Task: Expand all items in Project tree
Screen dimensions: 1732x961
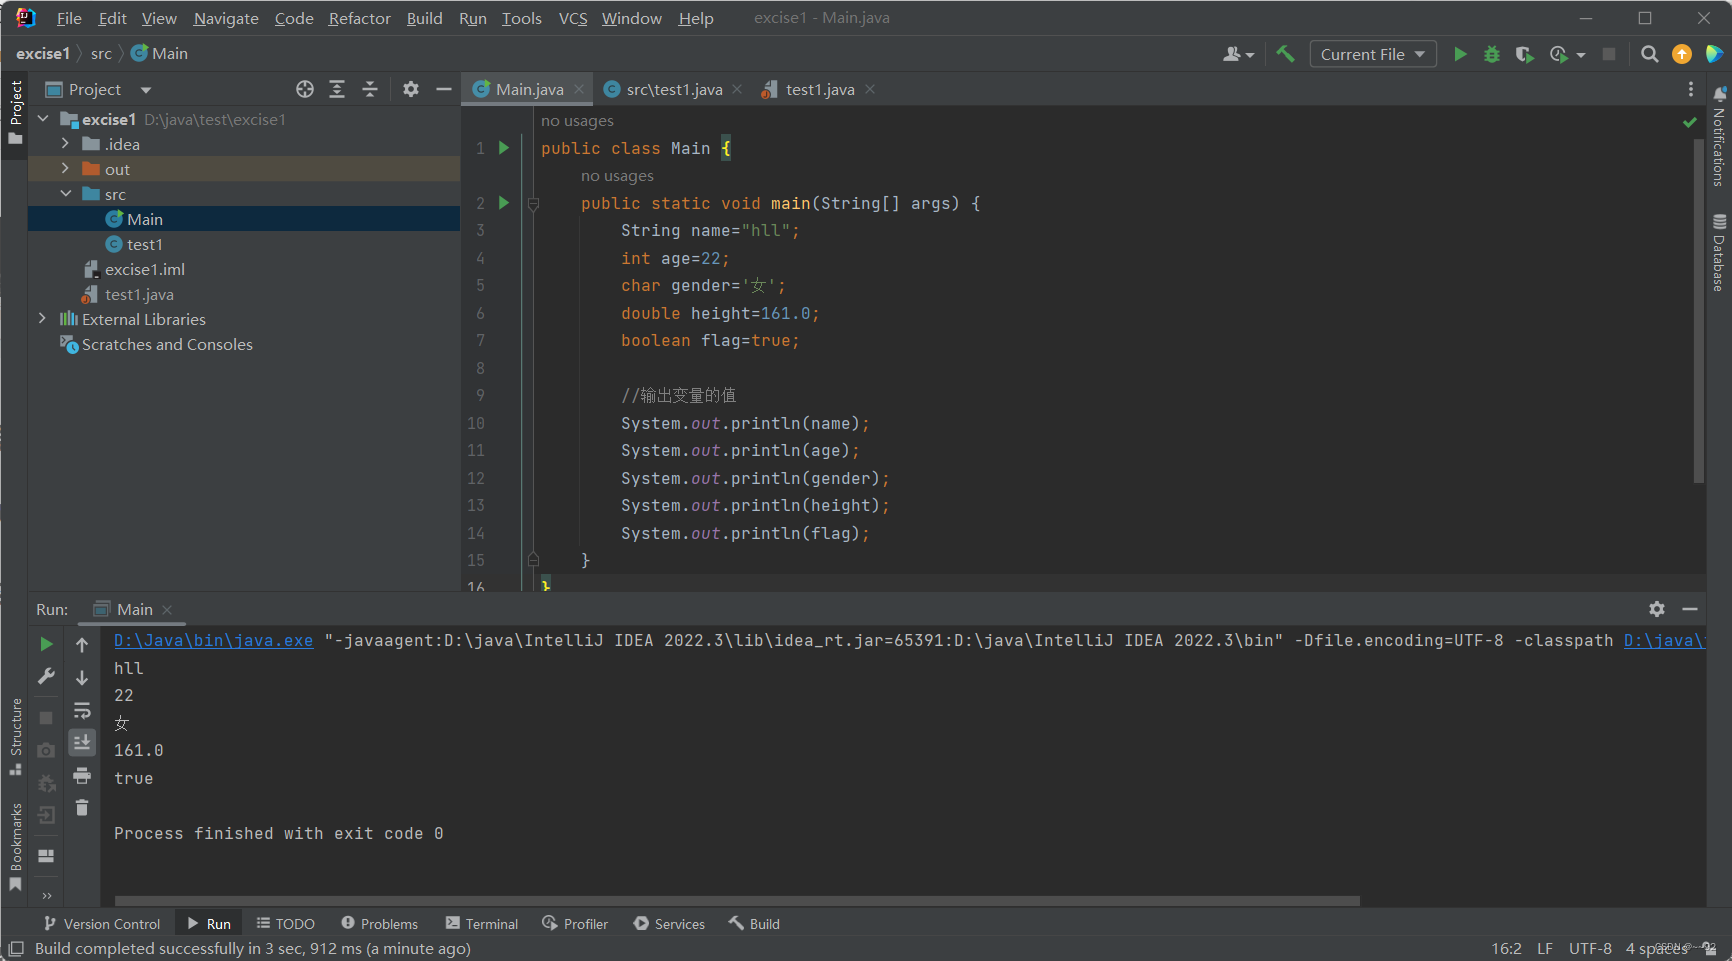Action: [337, 89]
